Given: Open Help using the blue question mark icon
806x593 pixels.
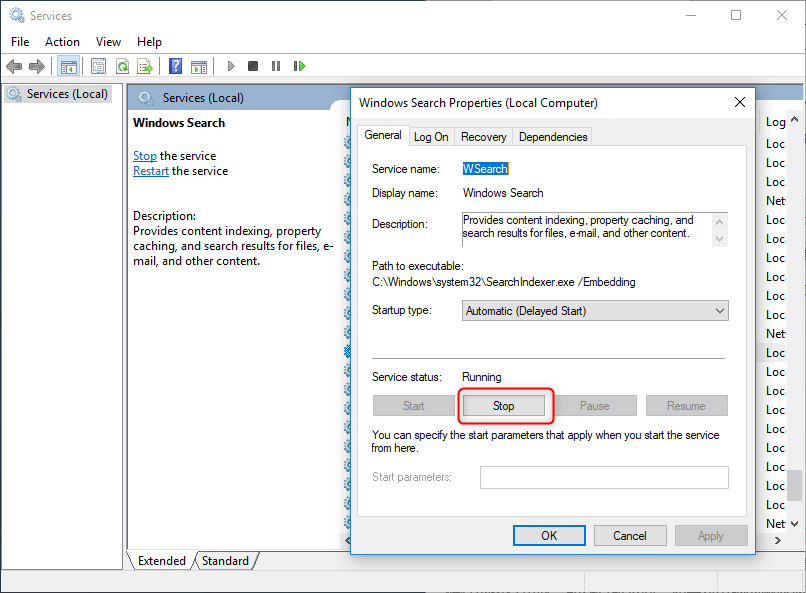Looking at the screenshot, I should click(175, 66).
